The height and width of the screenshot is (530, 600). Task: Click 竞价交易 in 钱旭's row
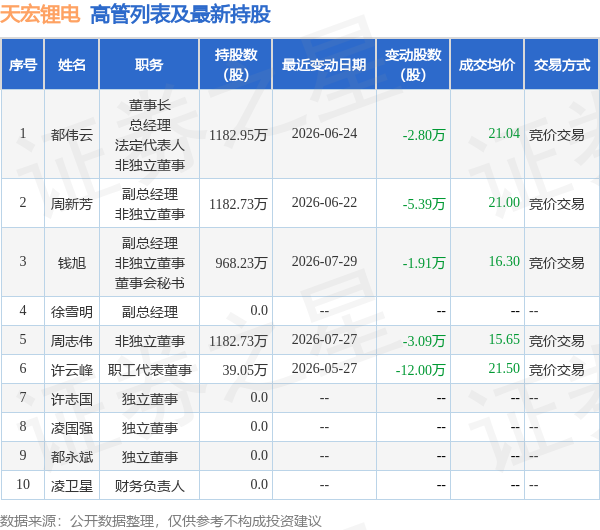[x=556, y=263]
